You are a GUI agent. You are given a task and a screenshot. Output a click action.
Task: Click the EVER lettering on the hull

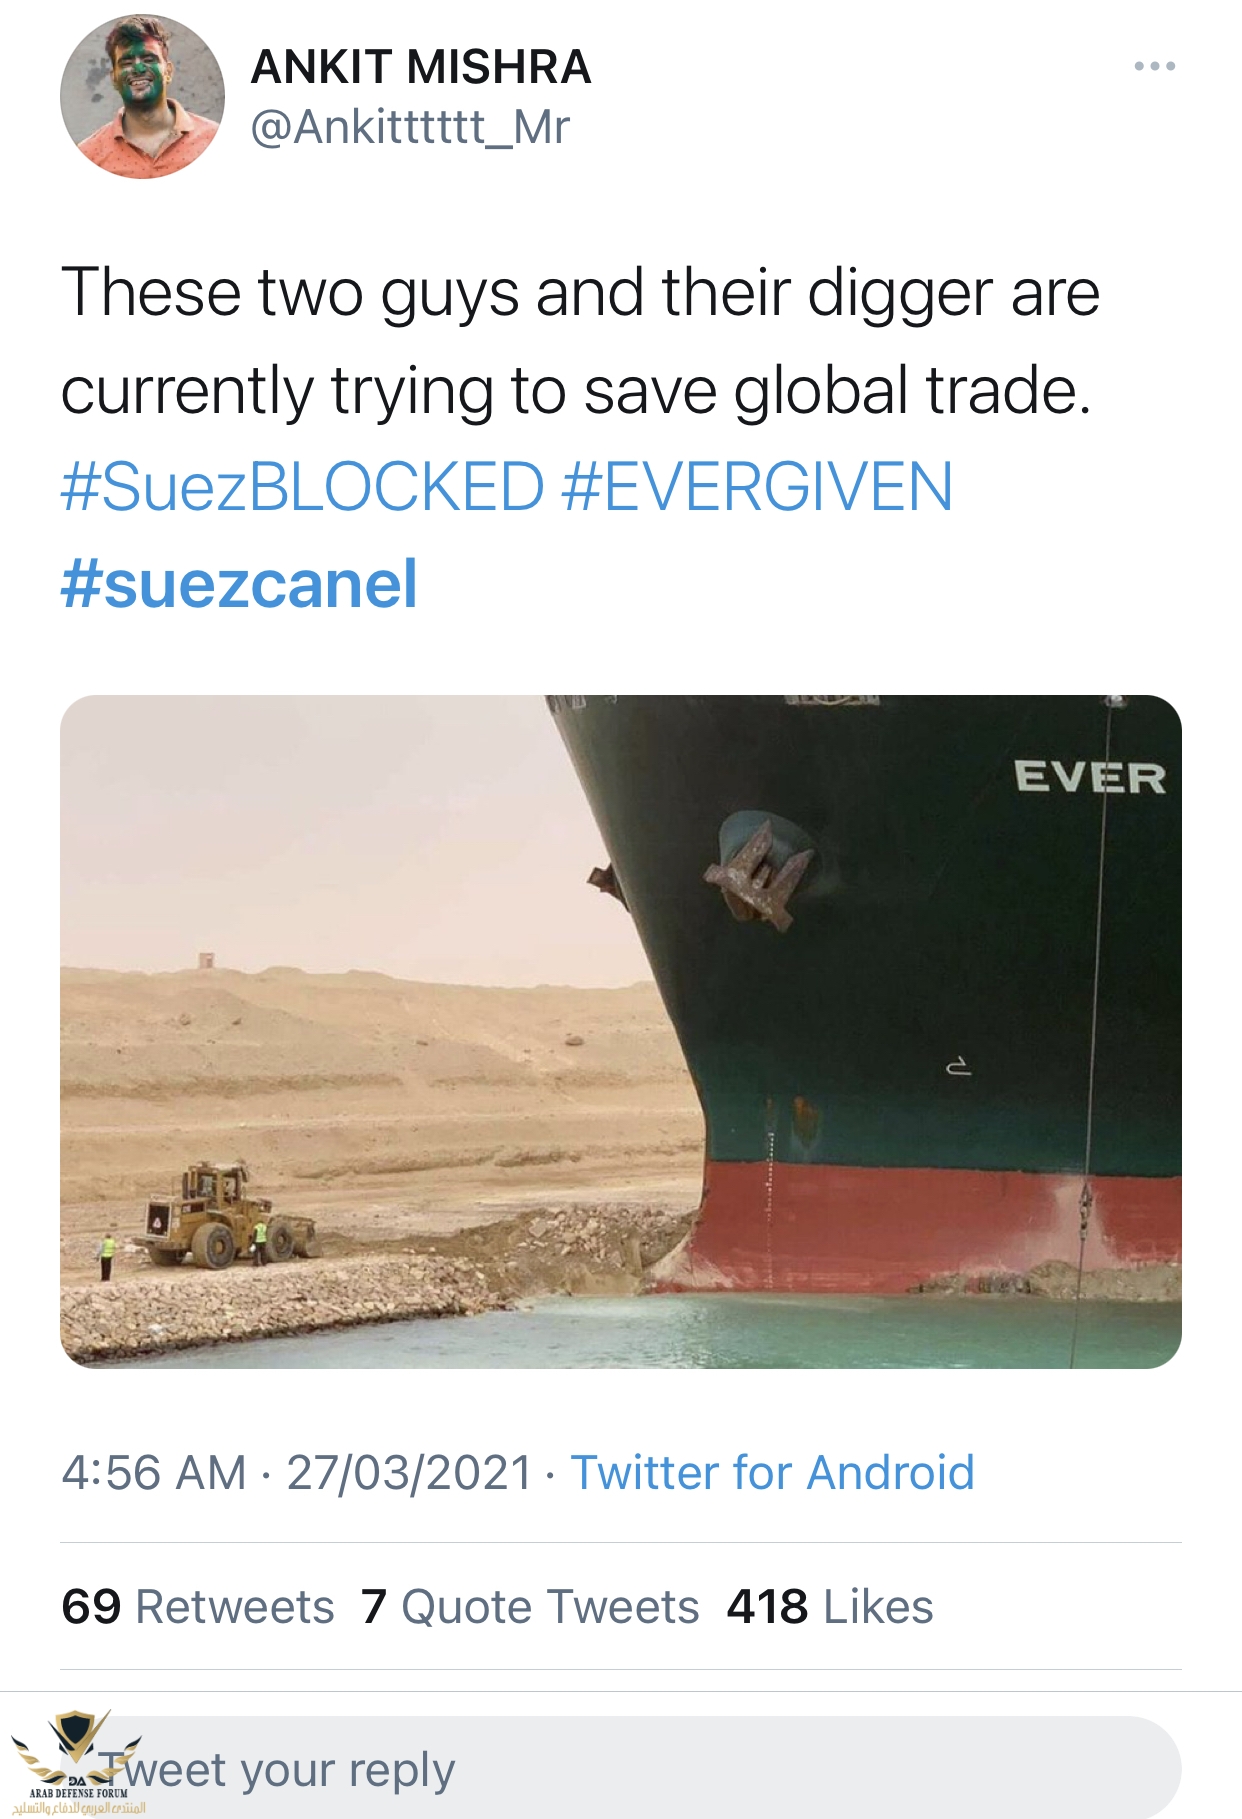pyautogui.click(x=1089, y=778)
